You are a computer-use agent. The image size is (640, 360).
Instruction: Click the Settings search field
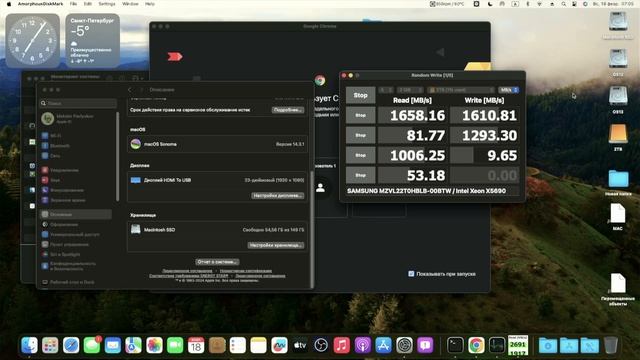[x=78, y=103]
